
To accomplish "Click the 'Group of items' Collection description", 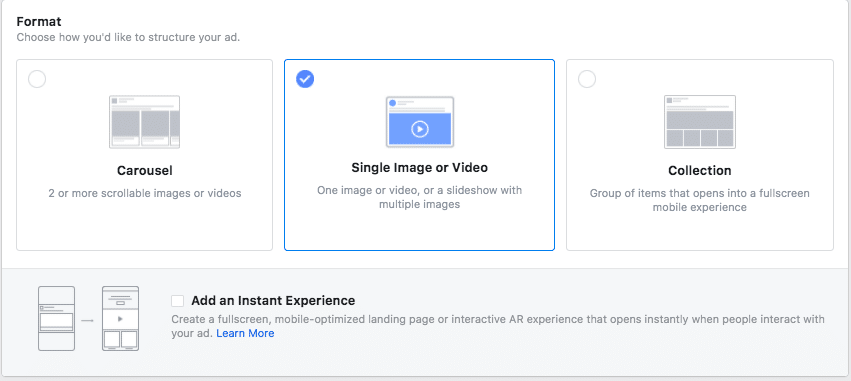I will coord(700,200).
